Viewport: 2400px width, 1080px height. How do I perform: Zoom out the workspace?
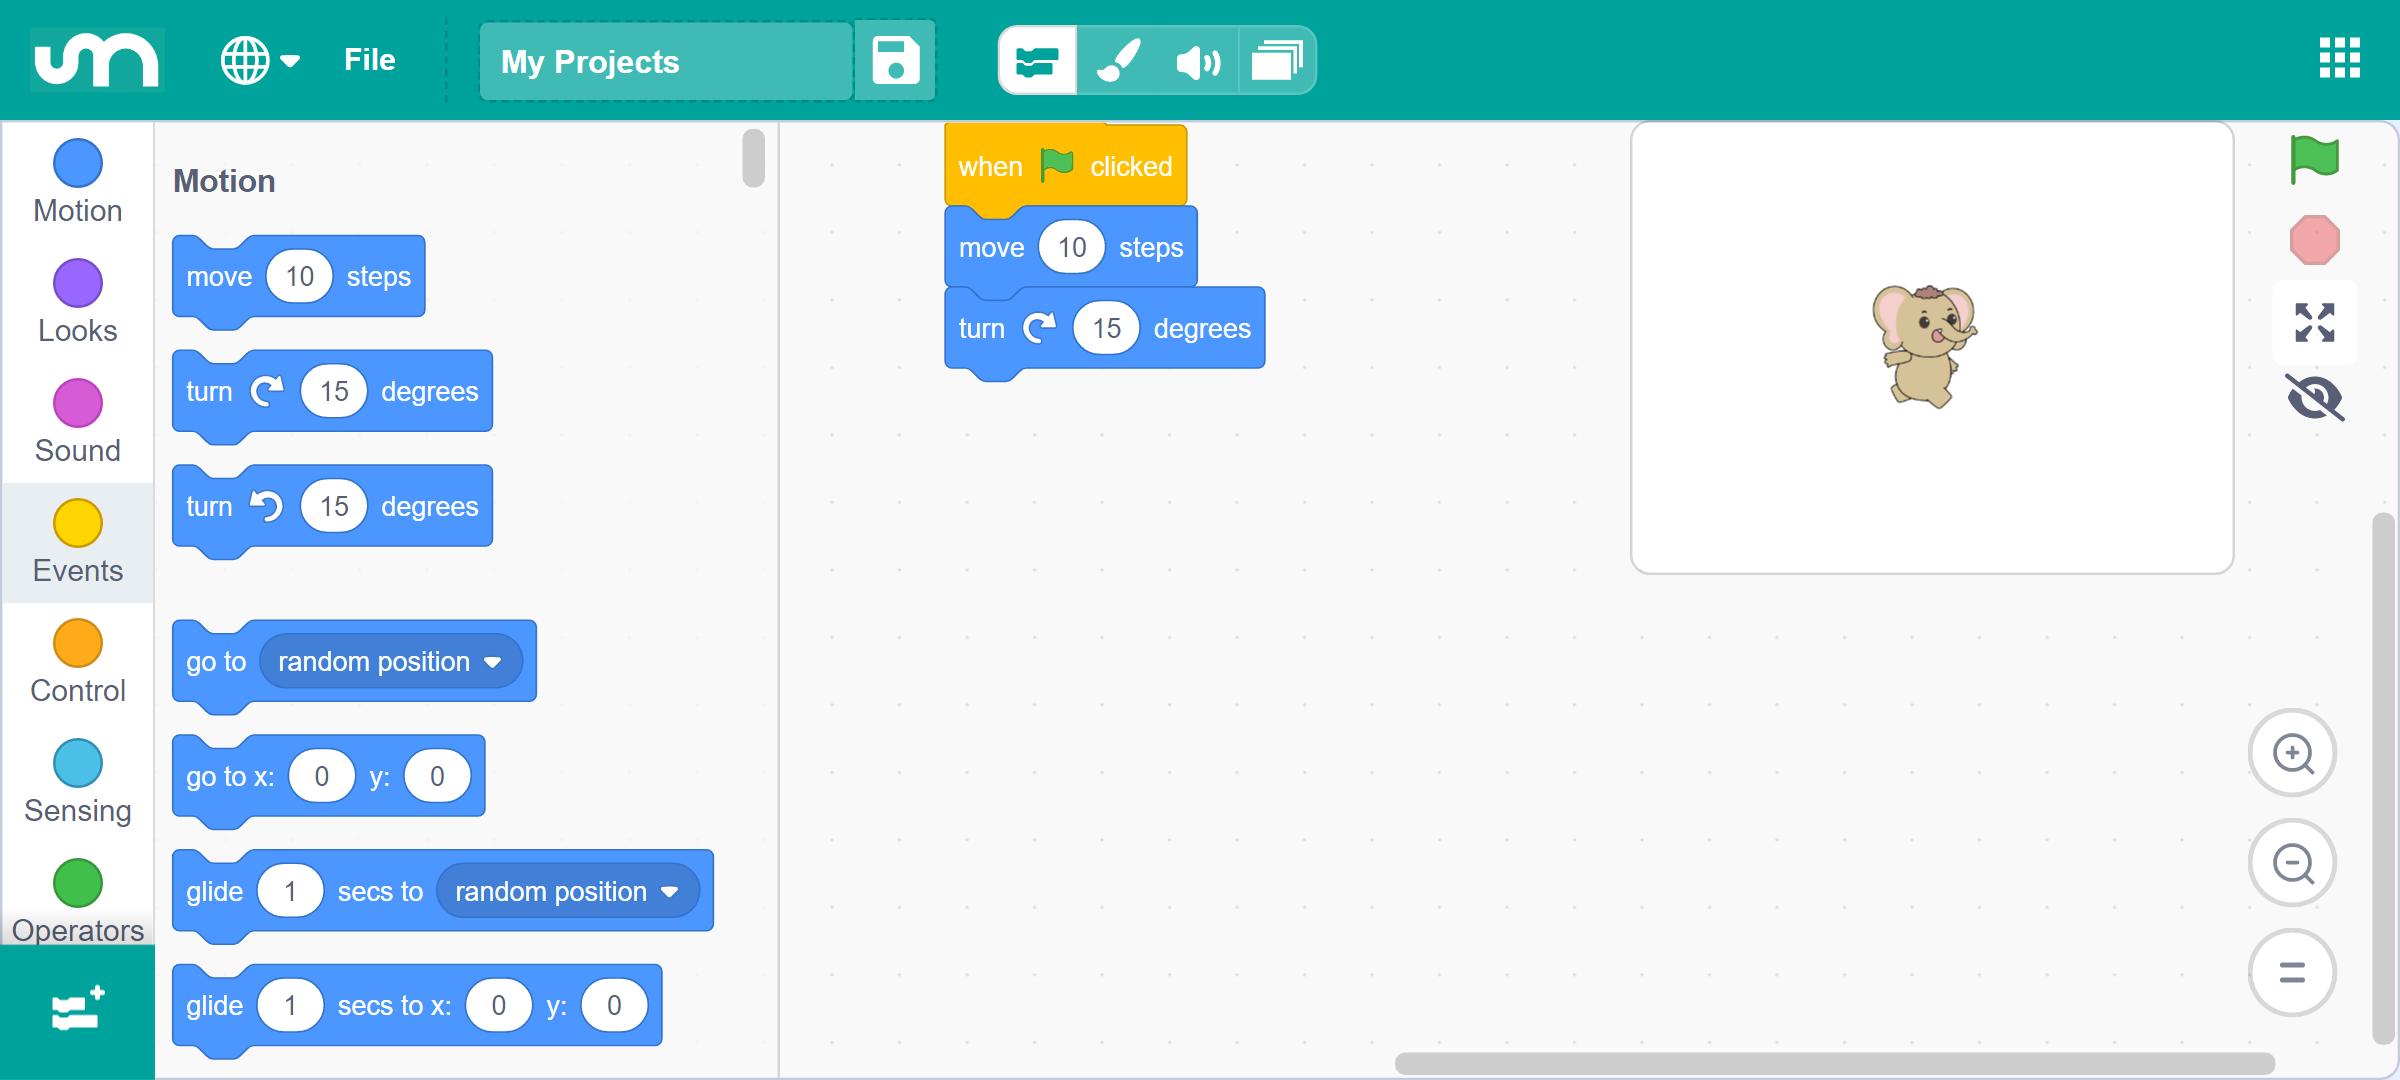[x=2292, y=863]
